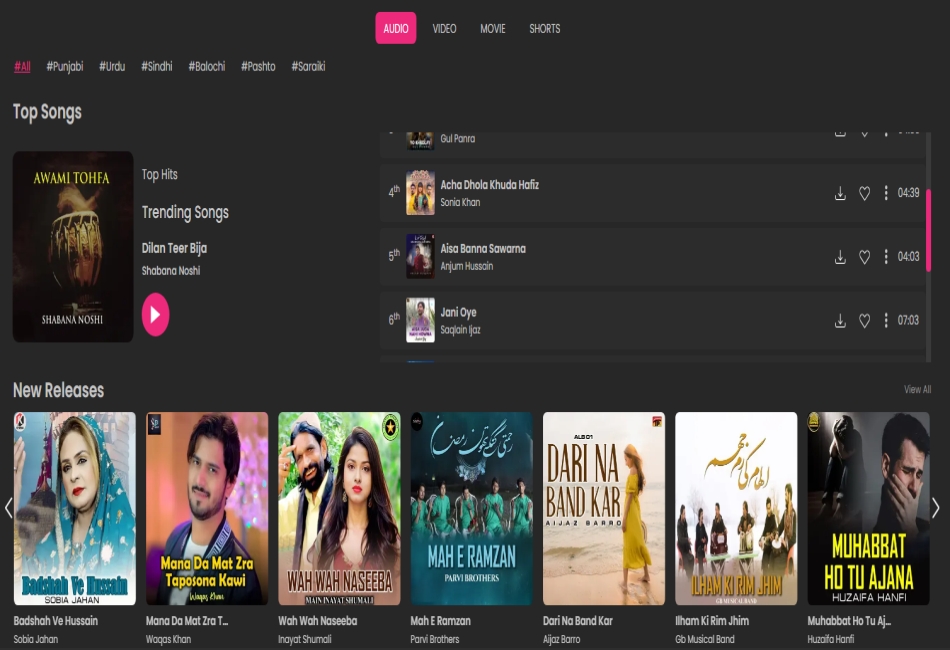Download the song Aisa Banna Sawarna
950x650 pixels.
[x=840, y=256]
